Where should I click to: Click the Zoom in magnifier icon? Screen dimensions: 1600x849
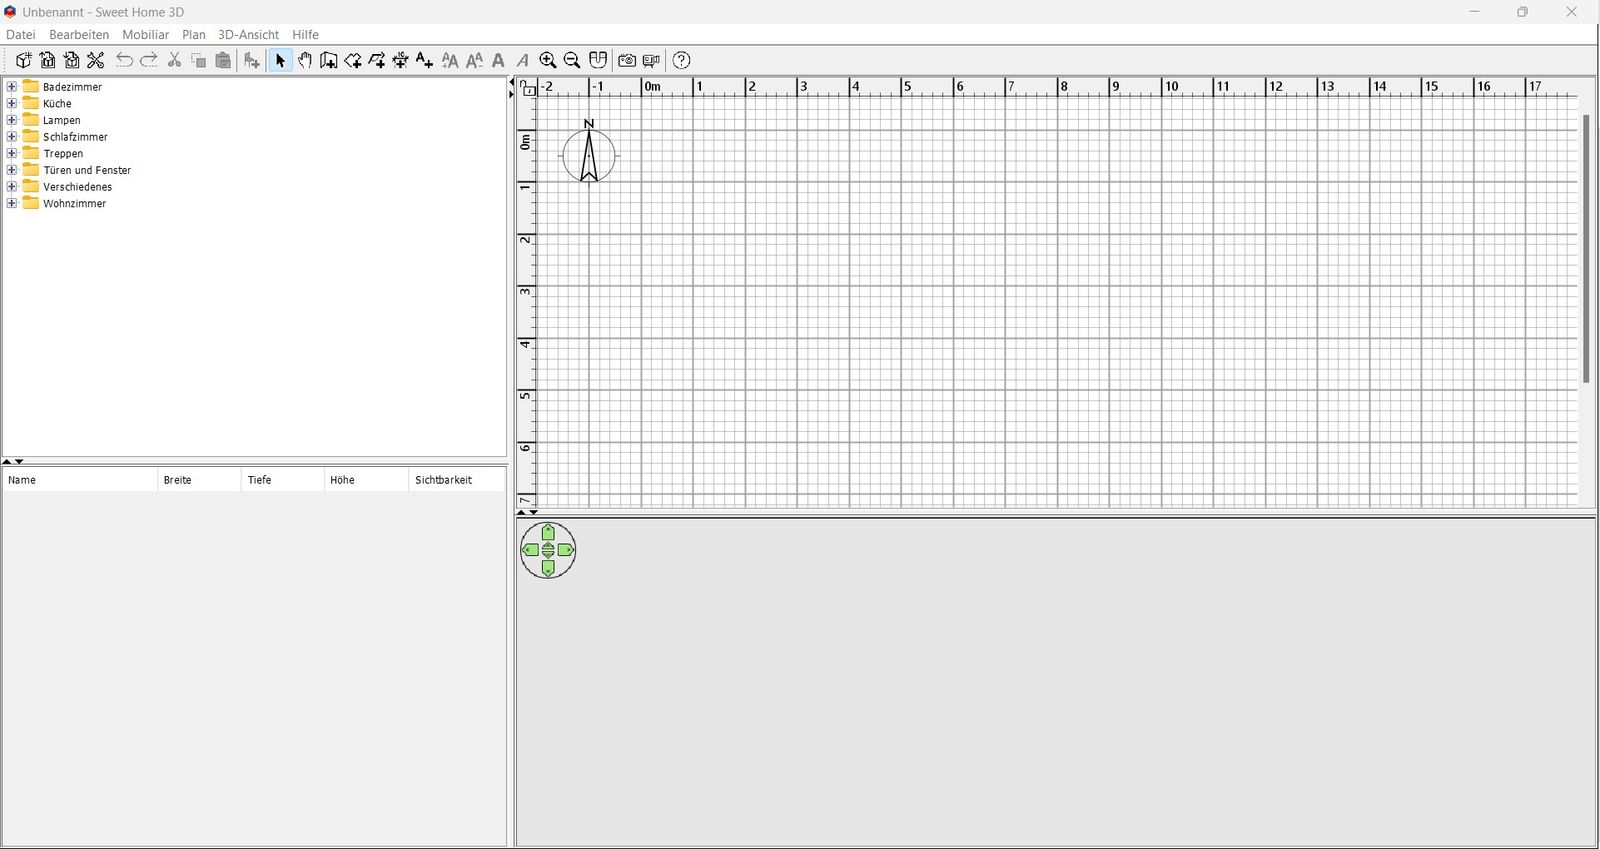(548, 60)
